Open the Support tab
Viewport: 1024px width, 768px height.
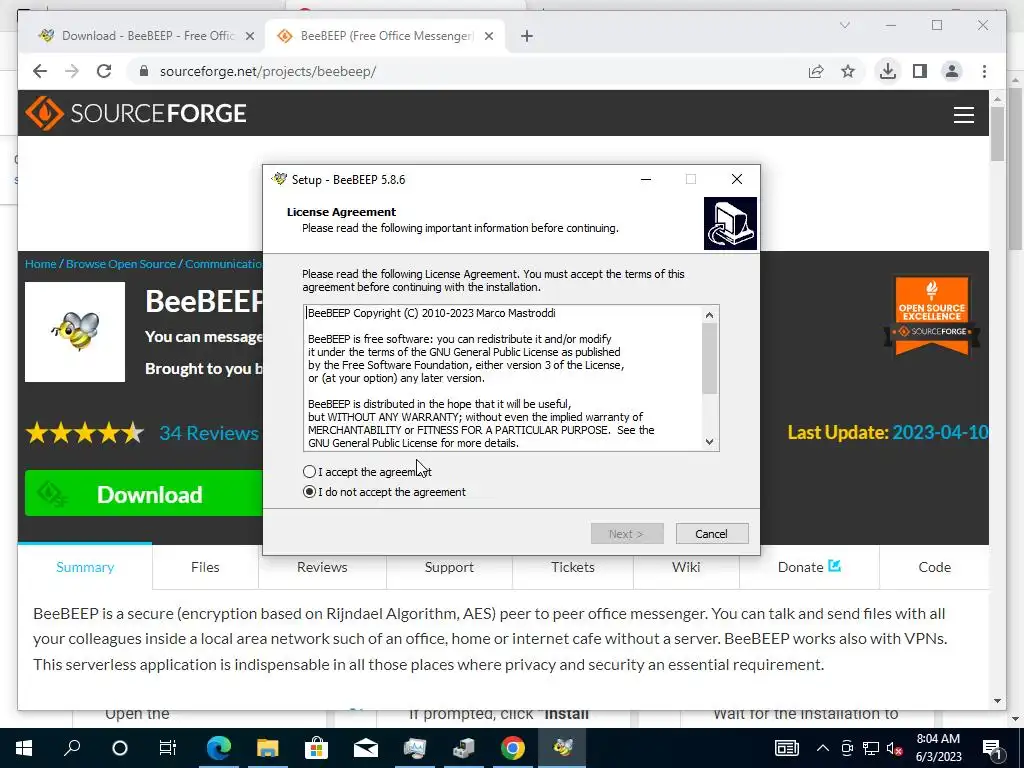coord(449,567)
